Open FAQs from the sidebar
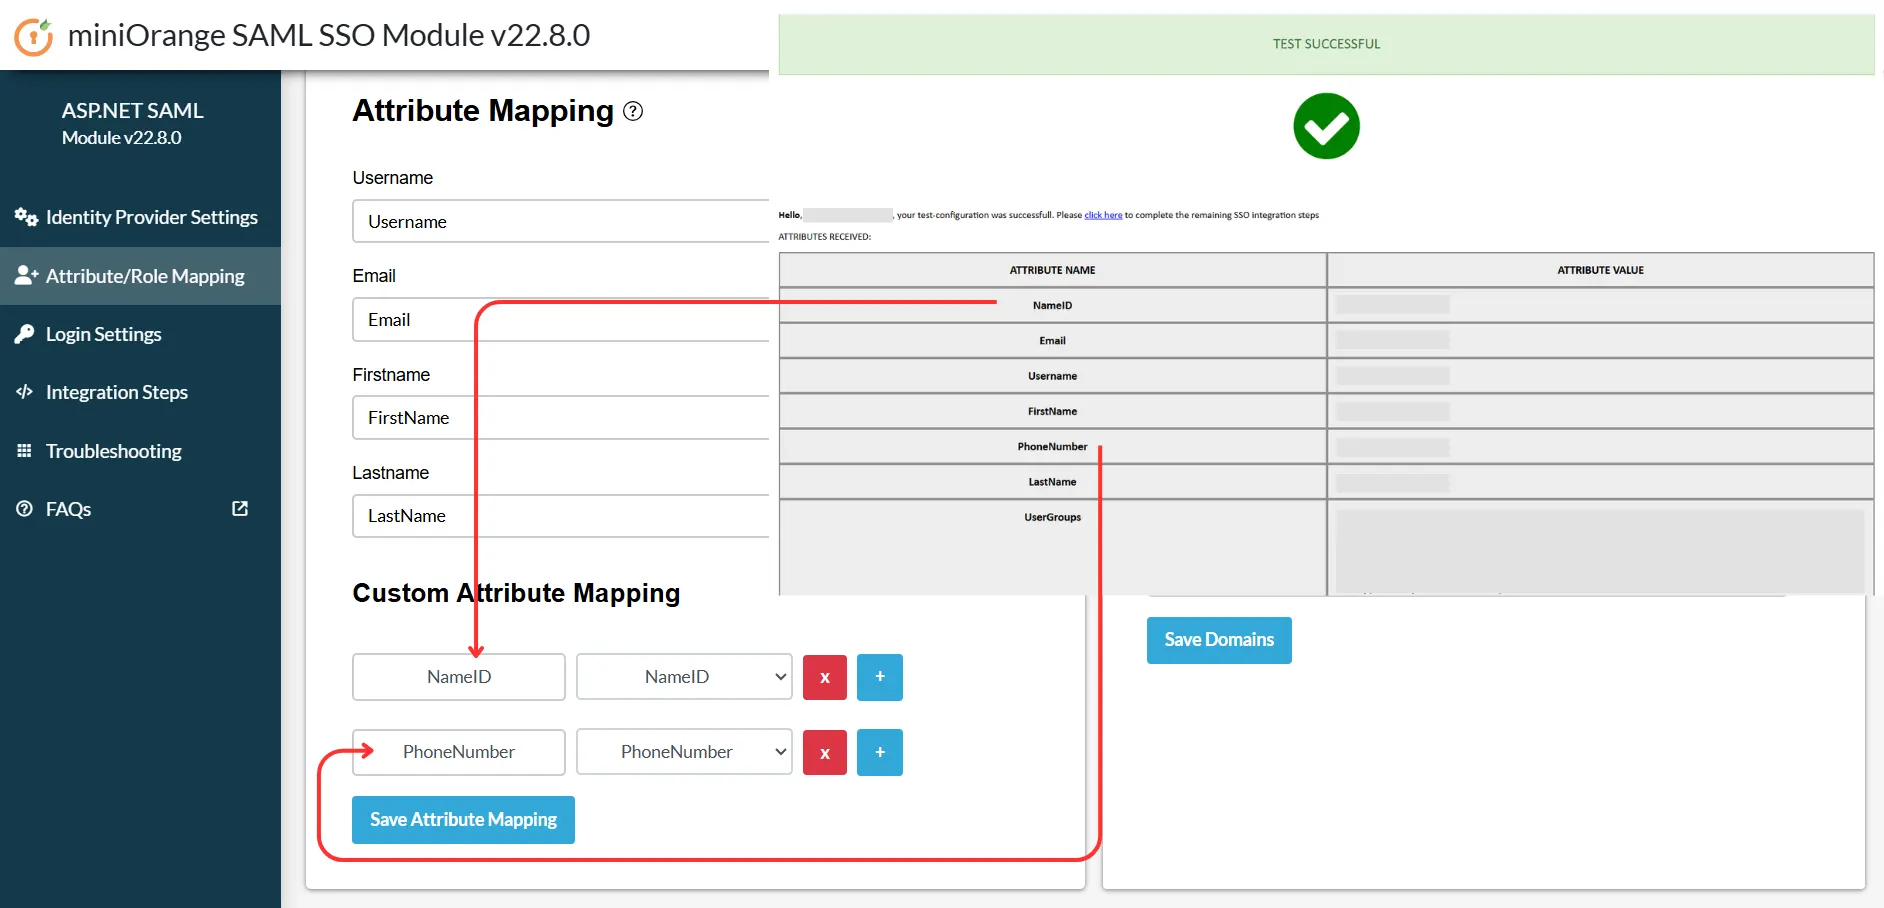This screenshot has height=908, width=1884. tap(140, 509)
